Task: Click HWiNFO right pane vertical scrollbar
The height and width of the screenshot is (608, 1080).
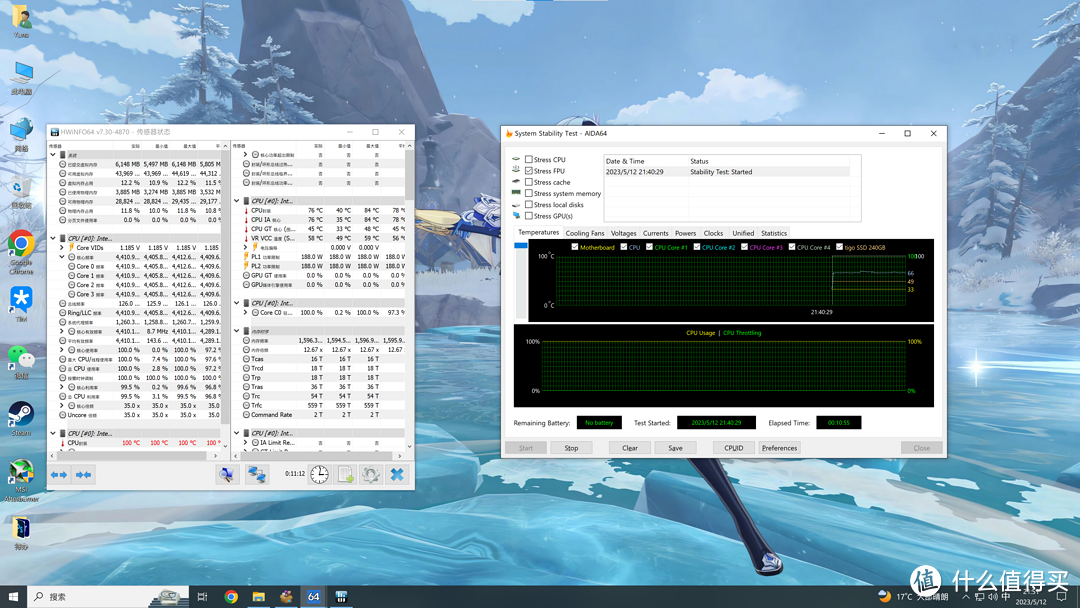Action: pyautogui.click(x=409, y=174)
